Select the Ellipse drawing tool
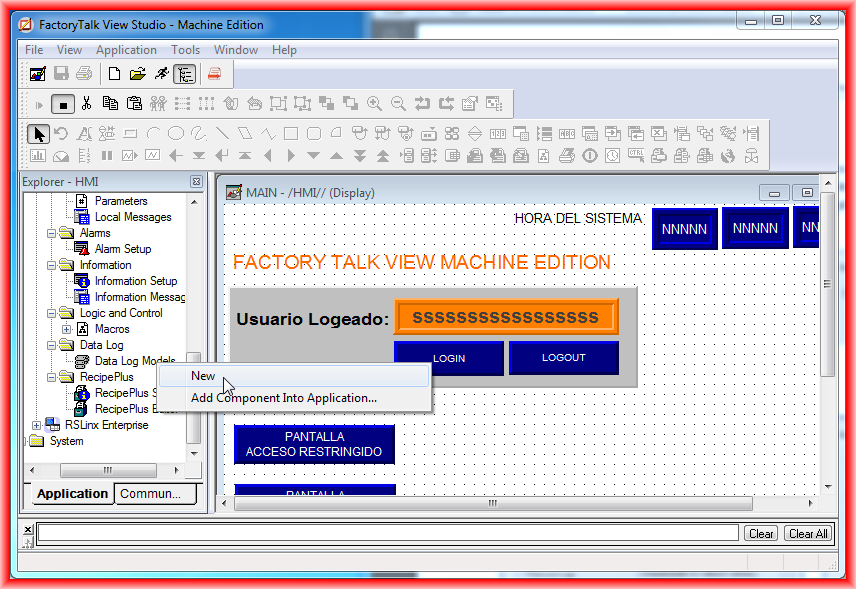This screenshot has width=856, height=589. 176,133
